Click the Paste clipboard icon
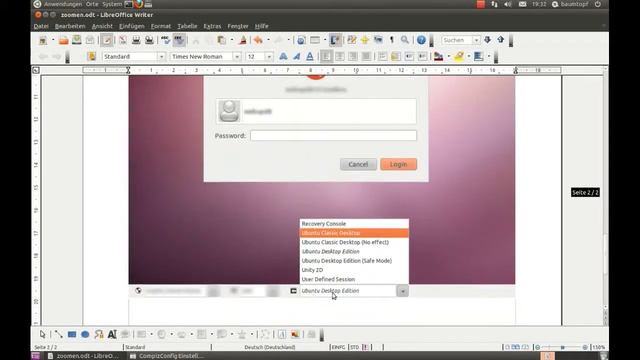640x360 pixels. pyautogui.click(x=222, y=40)
